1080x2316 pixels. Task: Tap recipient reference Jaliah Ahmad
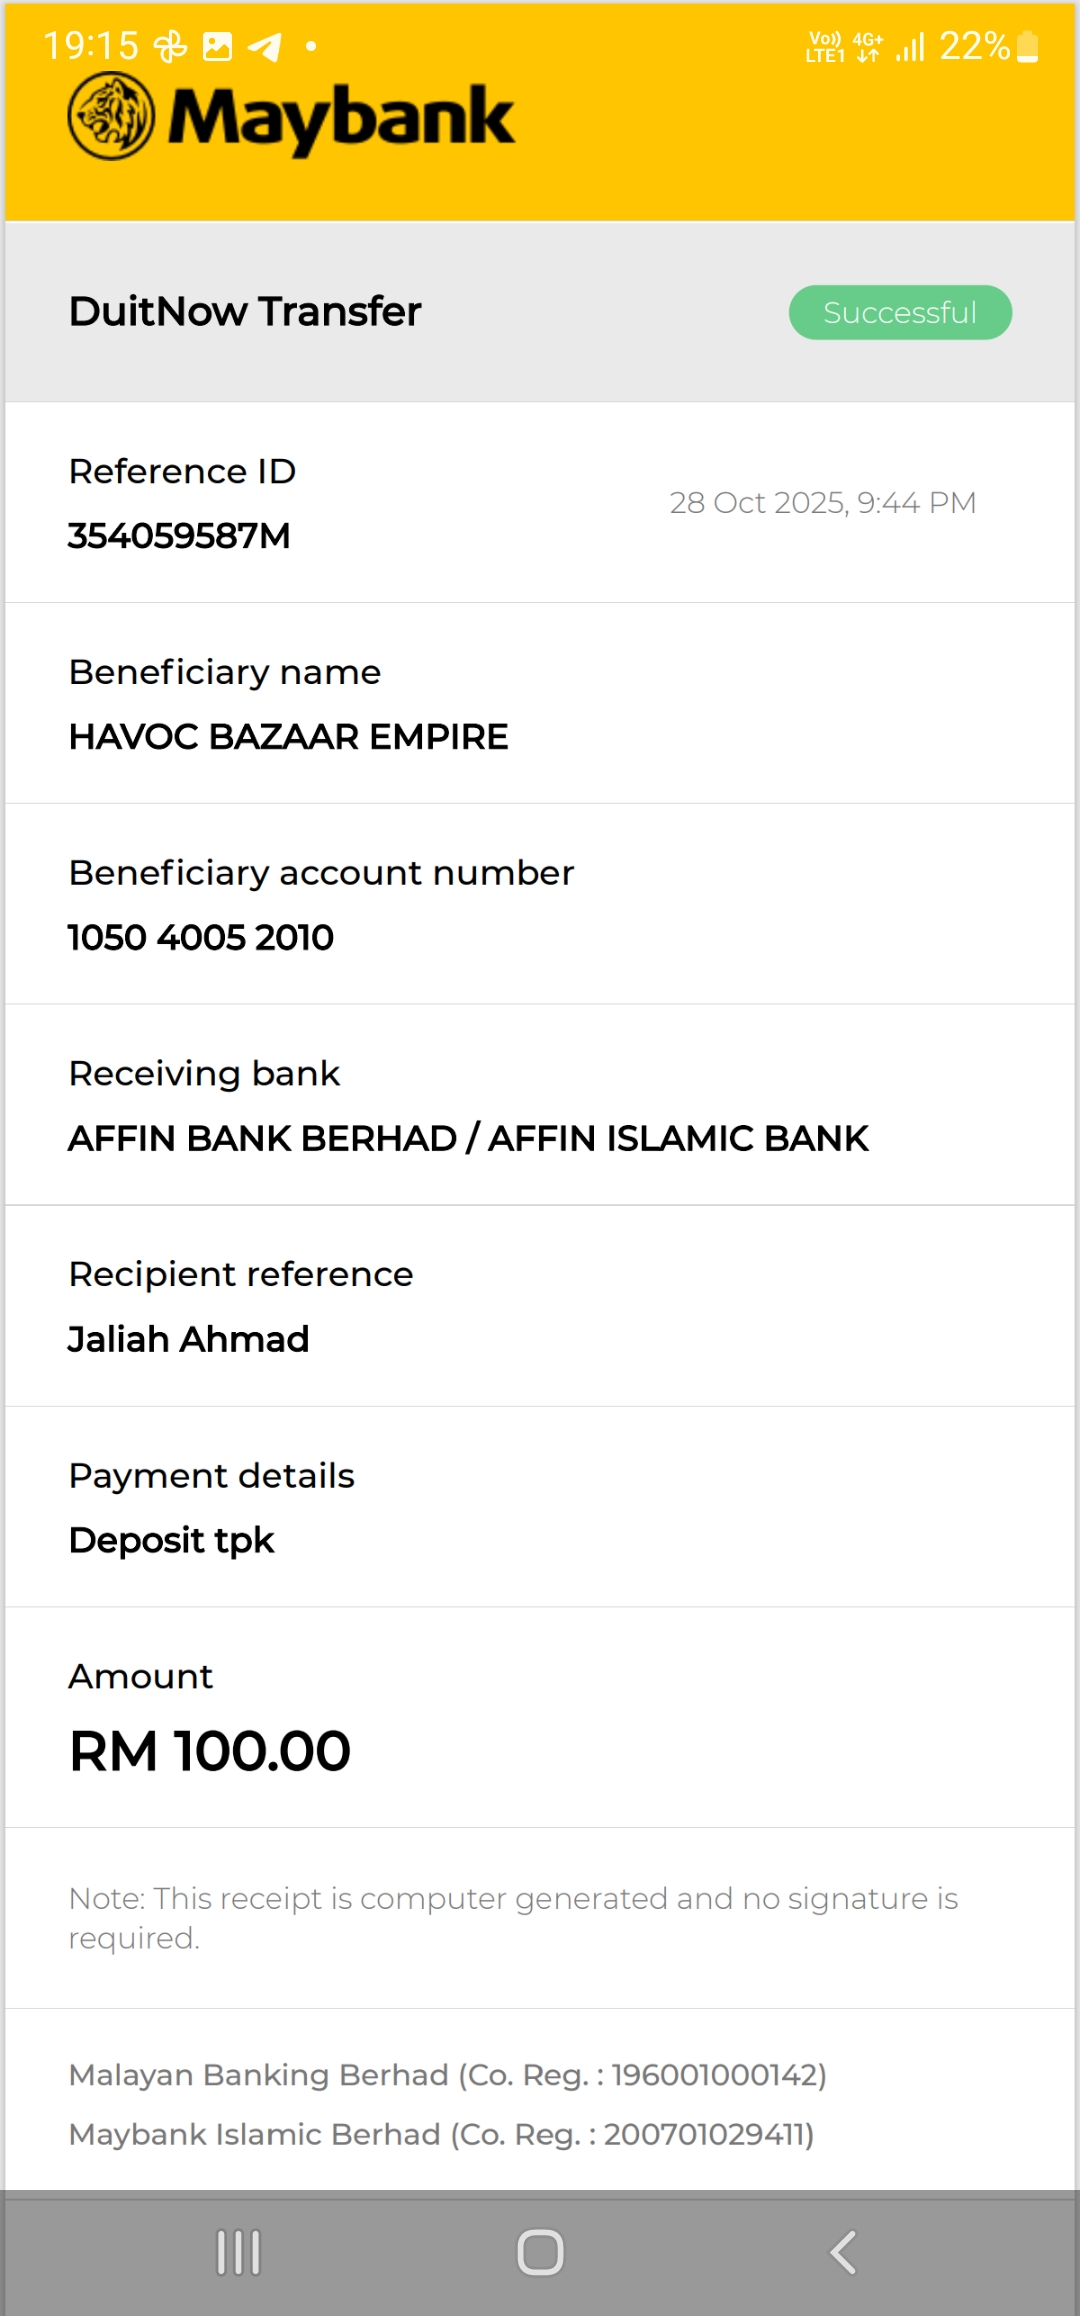click(x=189, y=1340)
